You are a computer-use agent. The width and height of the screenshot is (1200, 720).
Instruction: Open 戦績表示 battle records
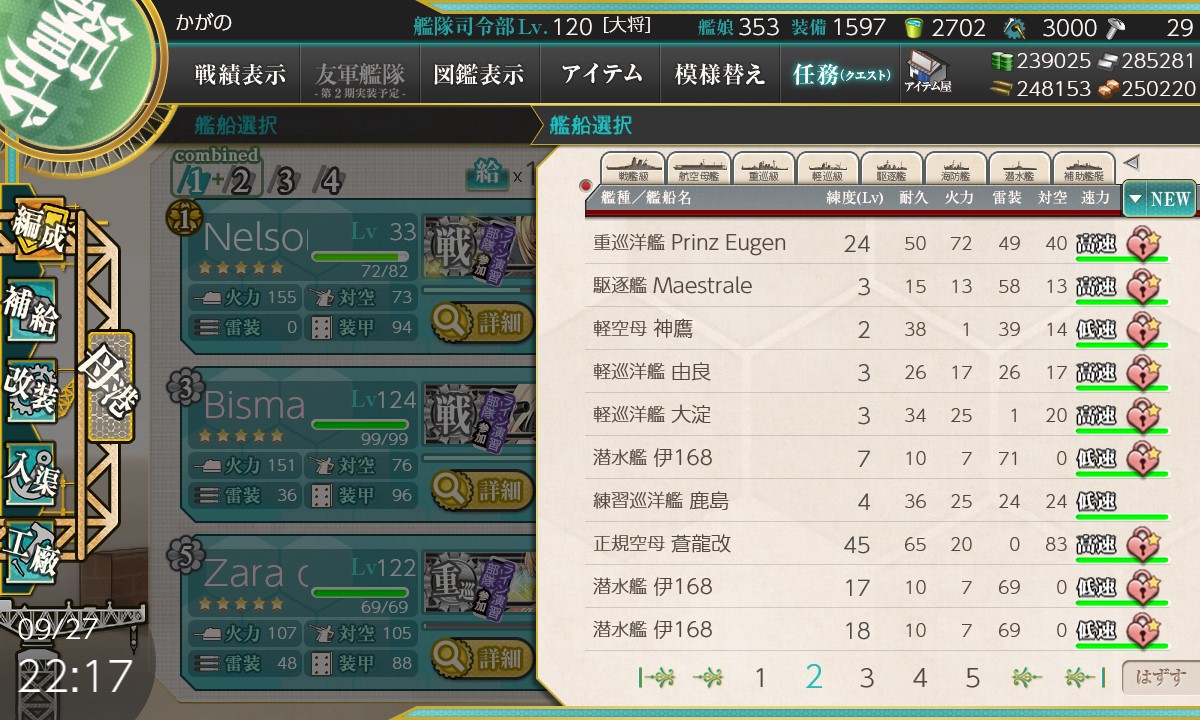coord(240,74)
